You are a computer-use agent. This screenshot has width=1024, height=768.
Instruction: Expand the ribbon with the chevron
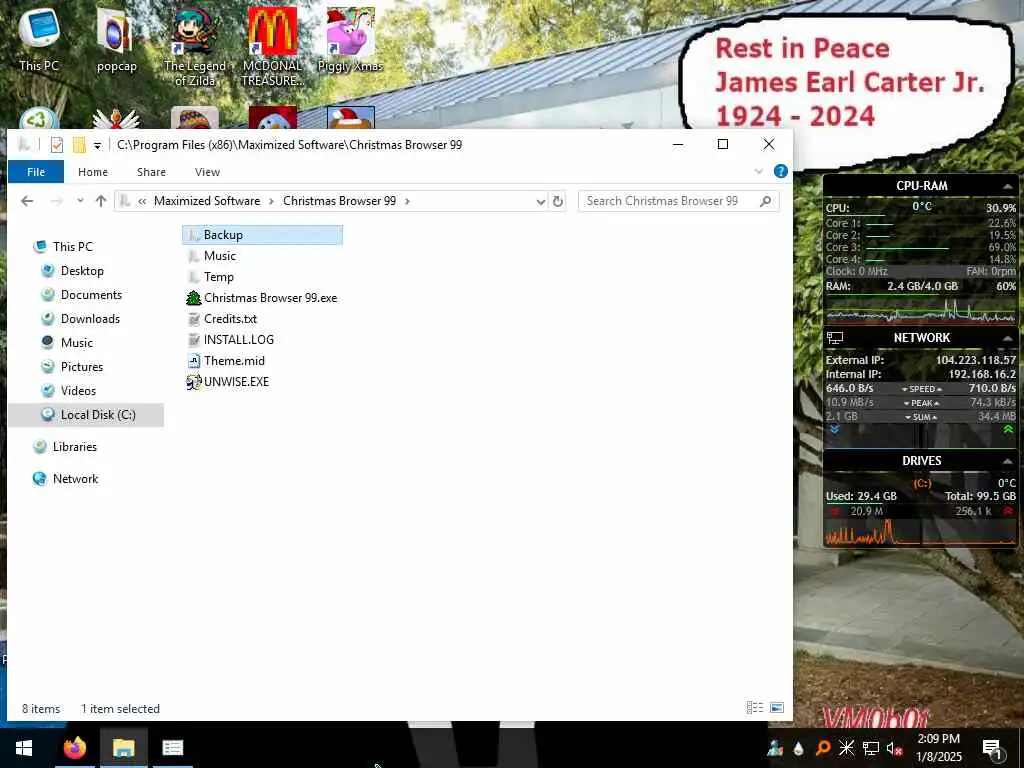click(759, 172)
